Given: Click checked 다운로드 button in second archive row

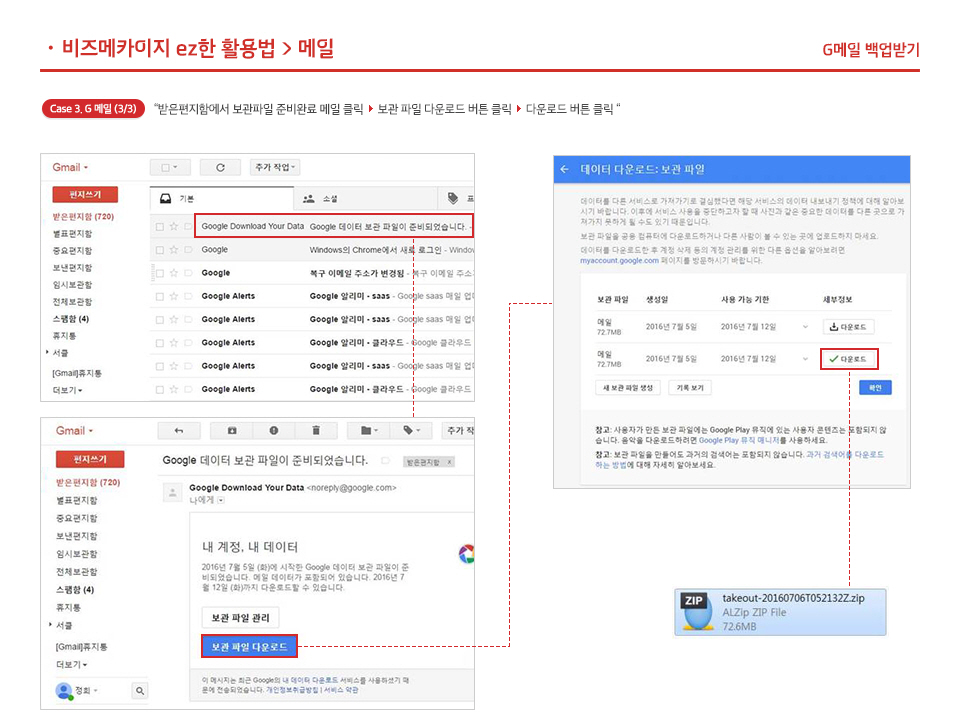Looking at the screenshot, I should pyautogui.click(x=849, y=359).
